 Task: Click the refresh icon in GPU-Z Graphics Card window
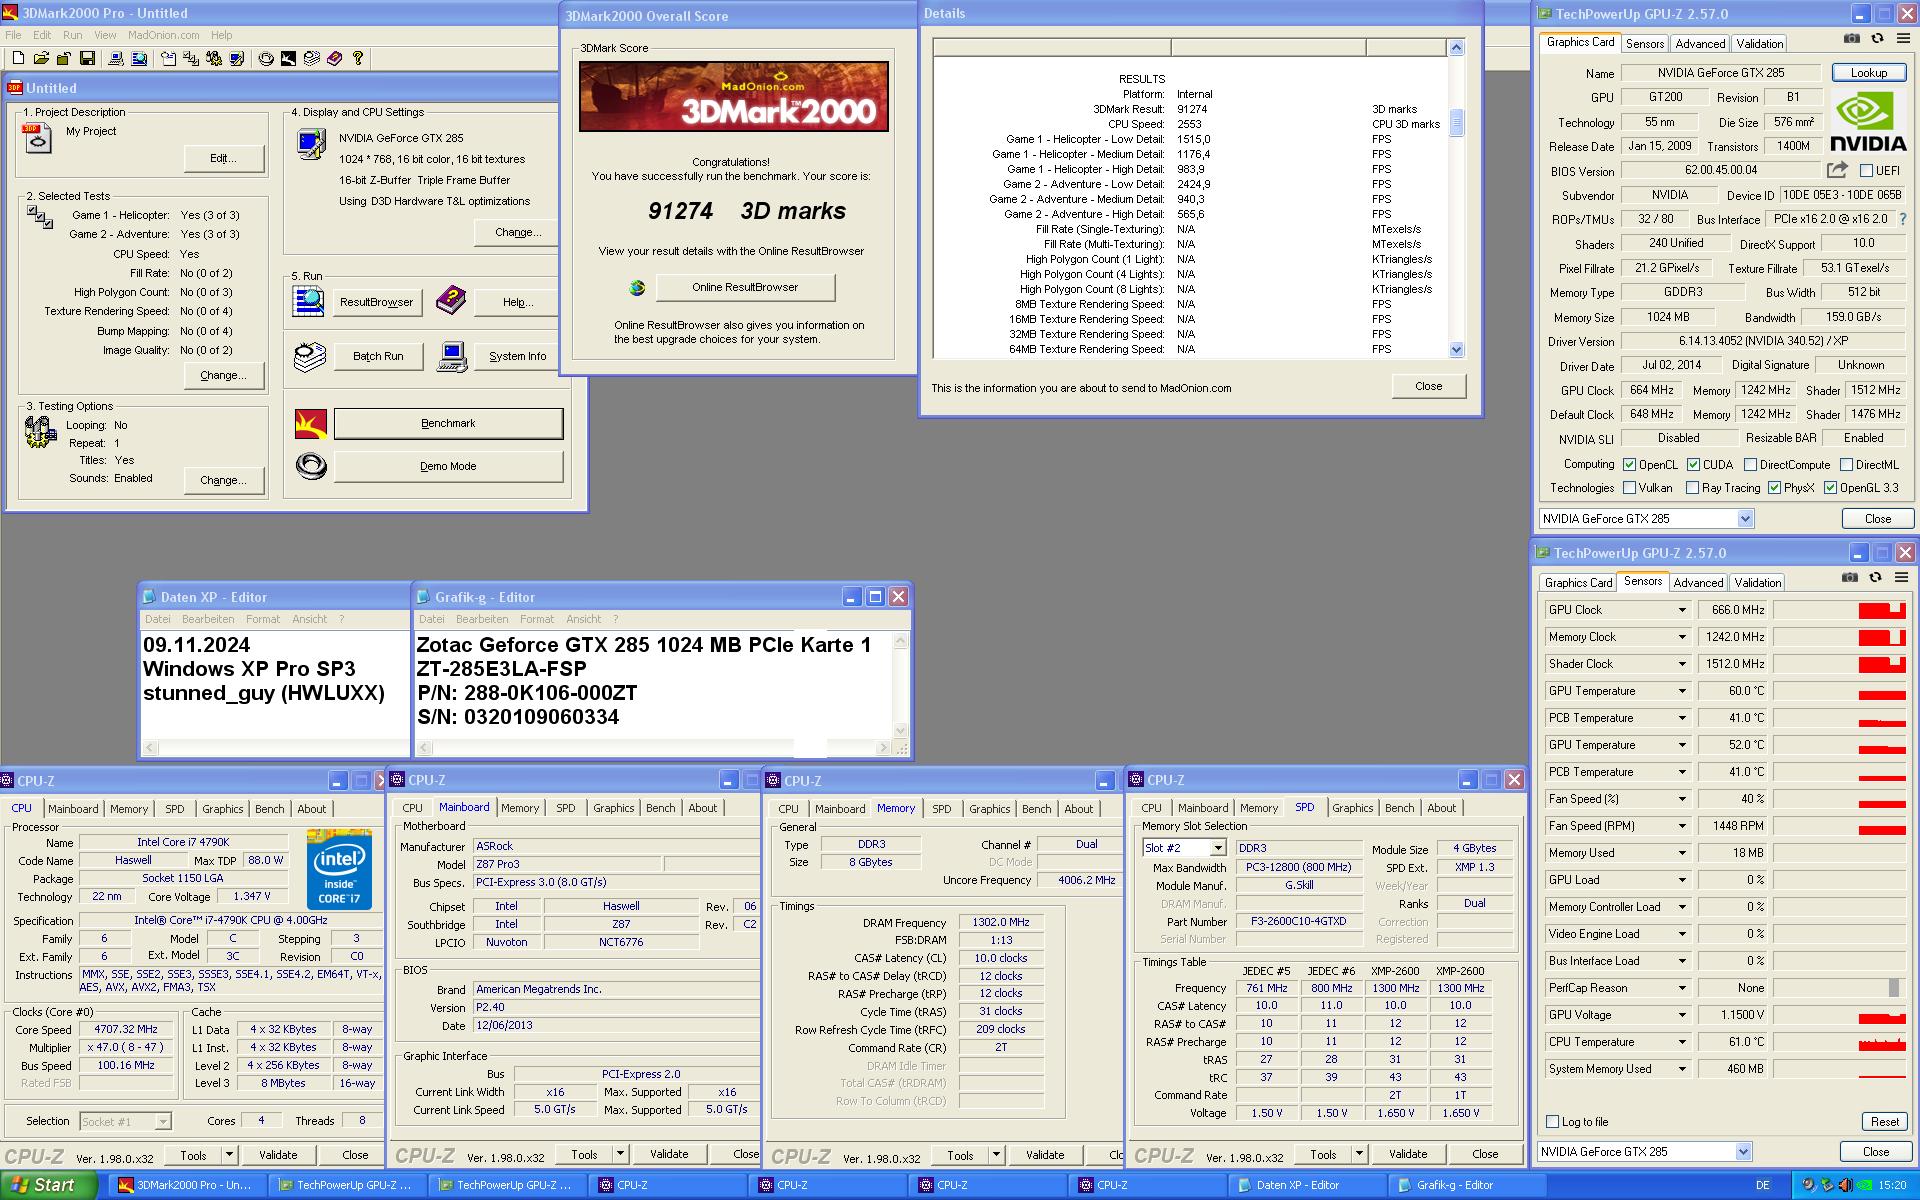point(1877,38)
